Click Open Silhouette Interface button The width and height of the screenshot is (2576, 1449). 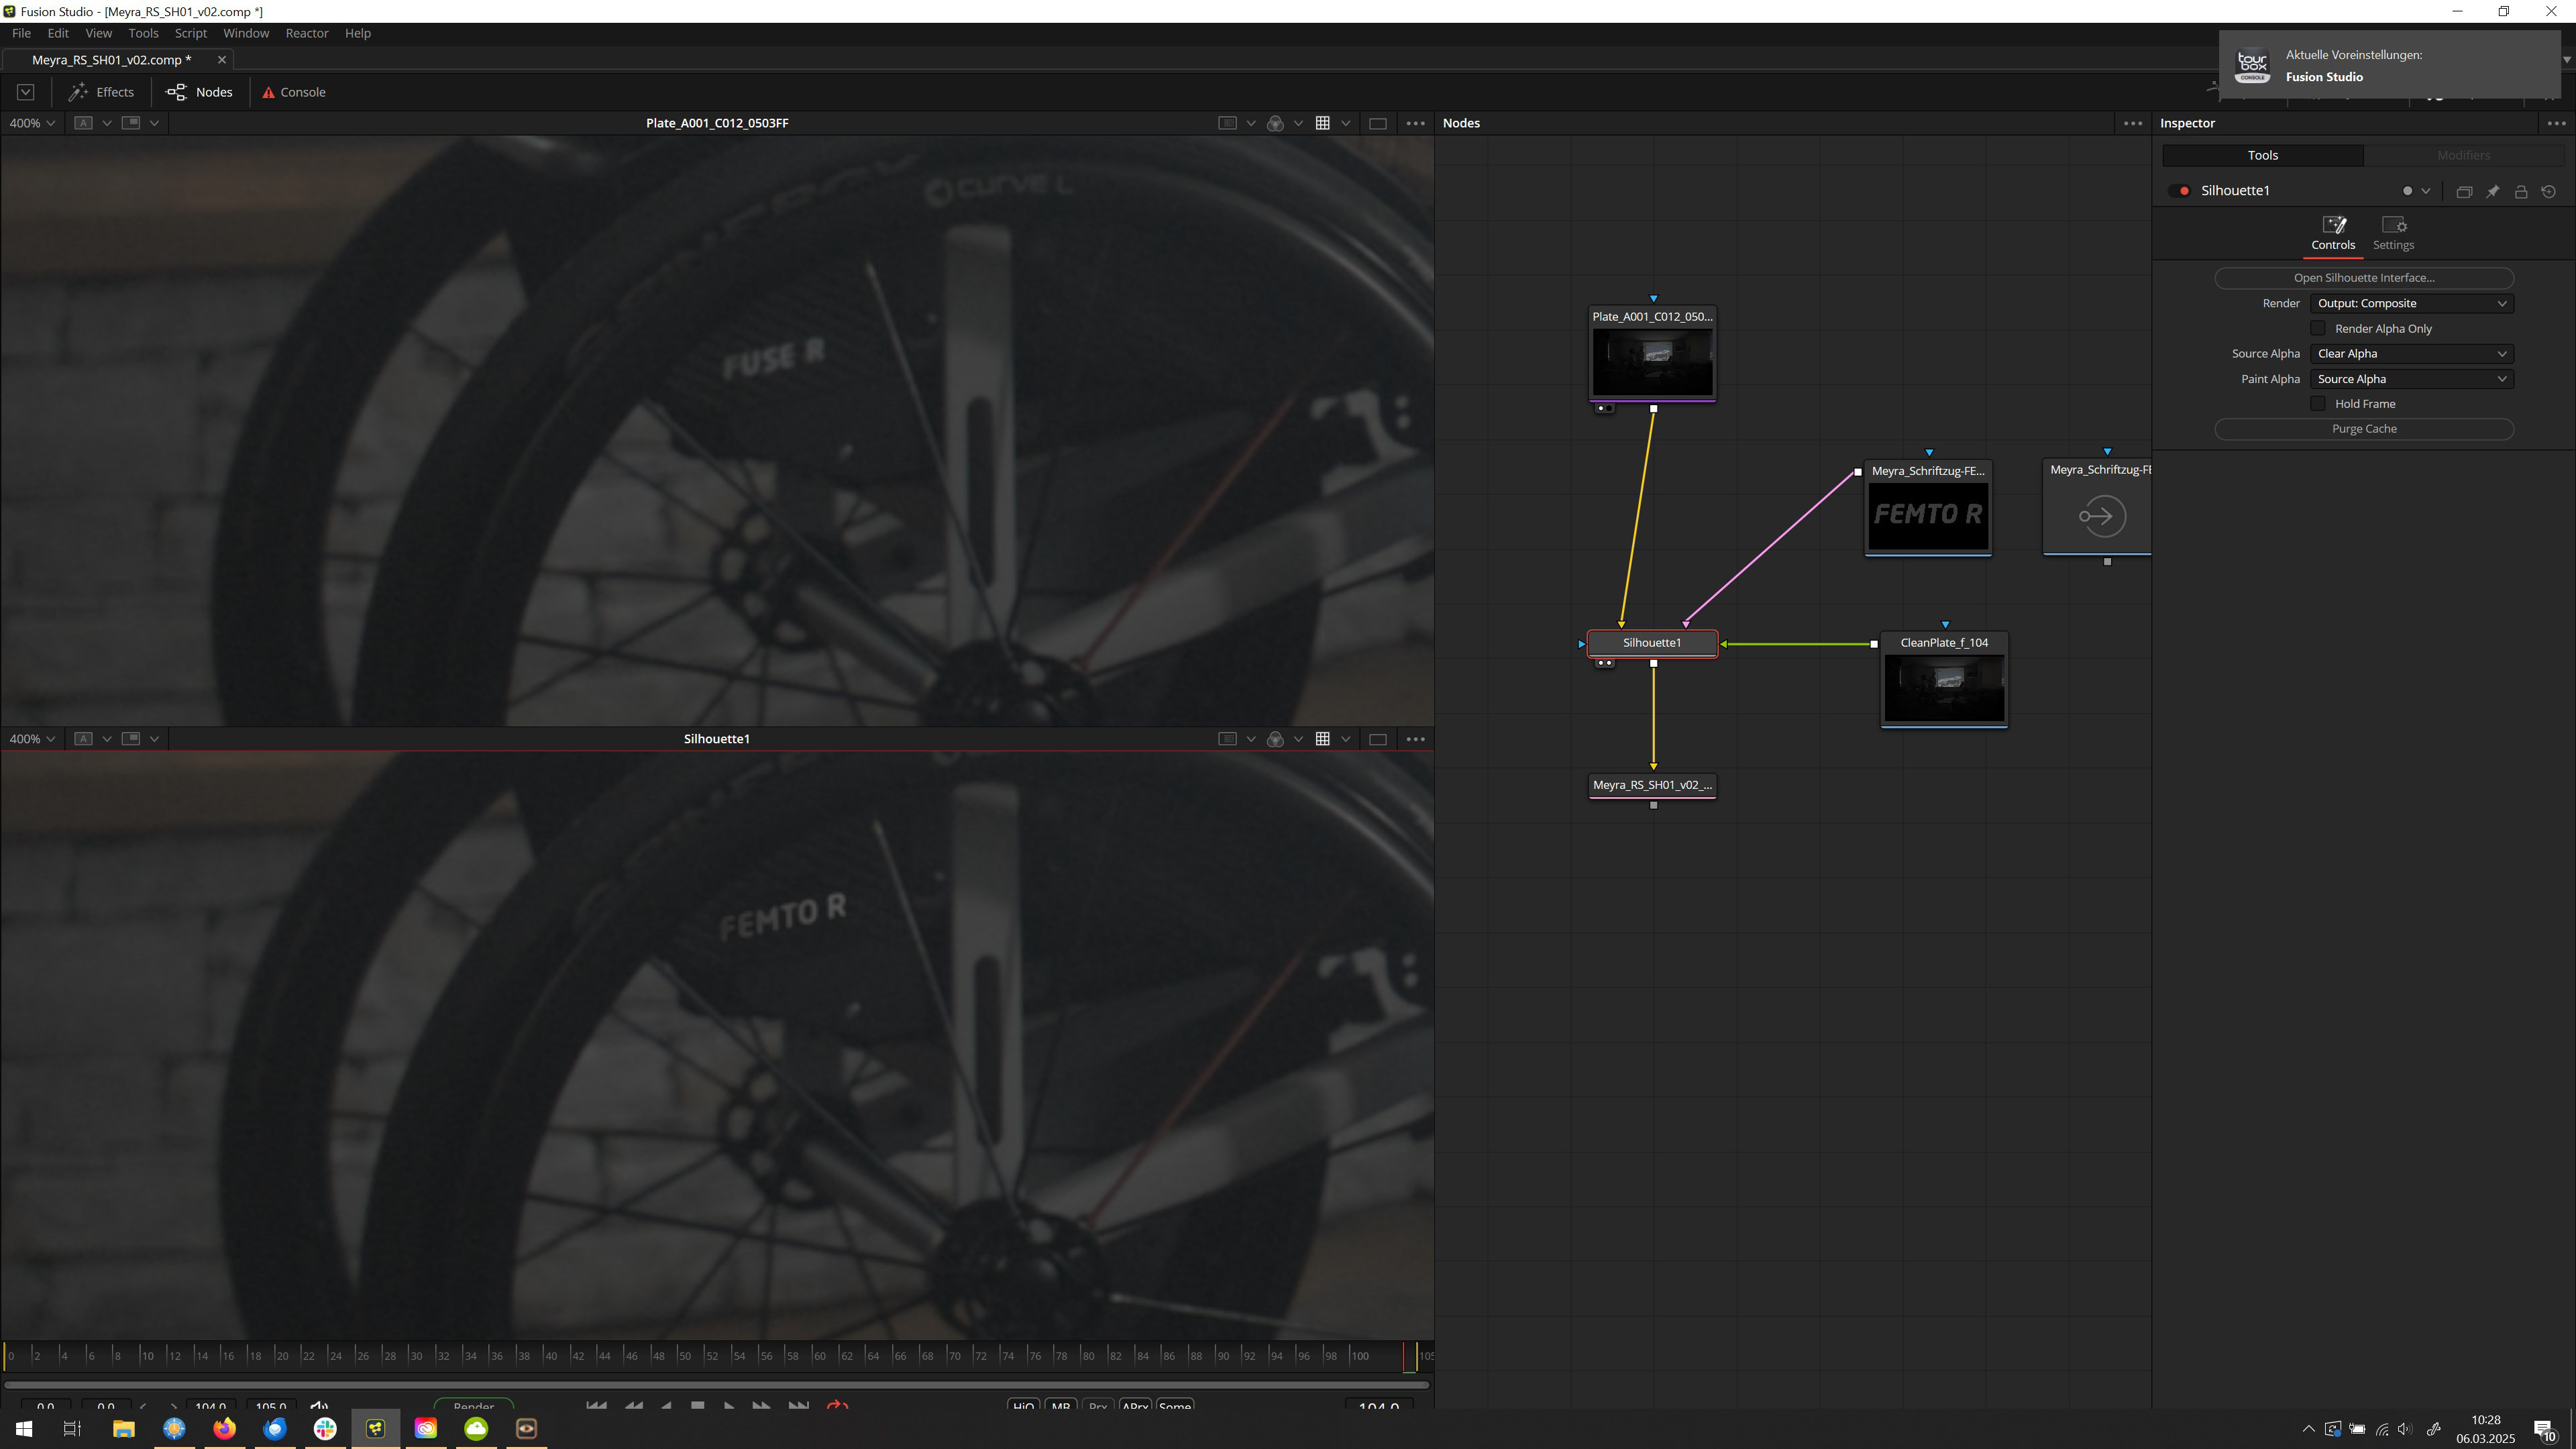coord(2363,278)
